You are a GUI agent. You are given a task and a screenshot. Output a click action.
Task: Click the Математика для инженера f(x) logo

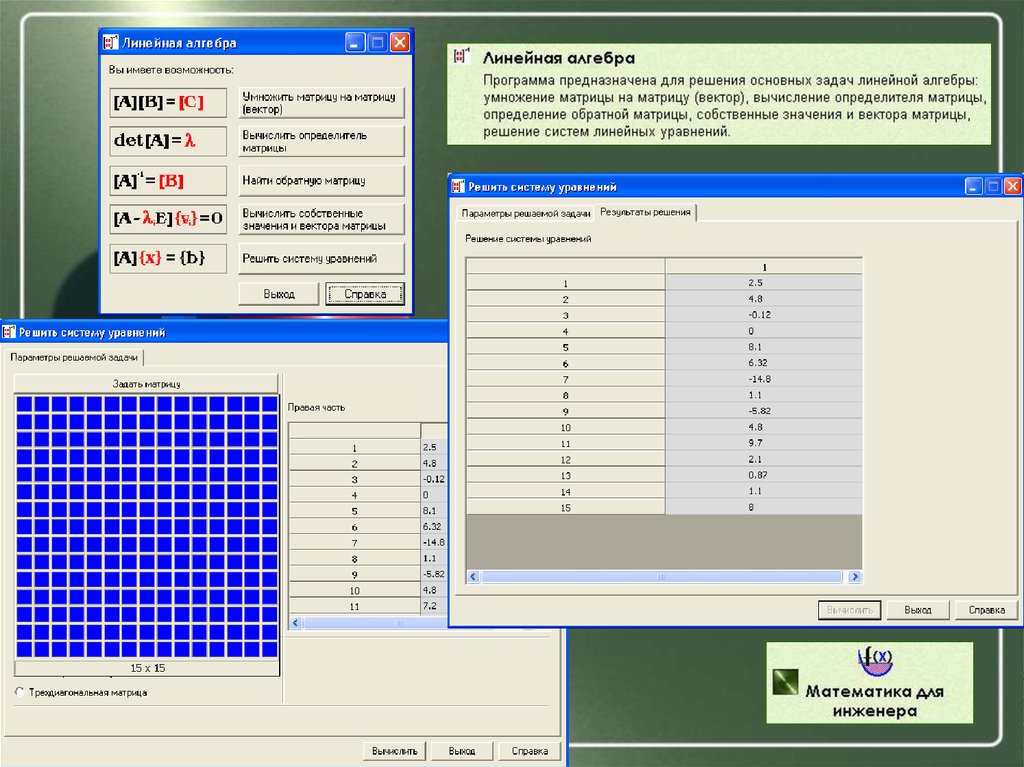875,661
